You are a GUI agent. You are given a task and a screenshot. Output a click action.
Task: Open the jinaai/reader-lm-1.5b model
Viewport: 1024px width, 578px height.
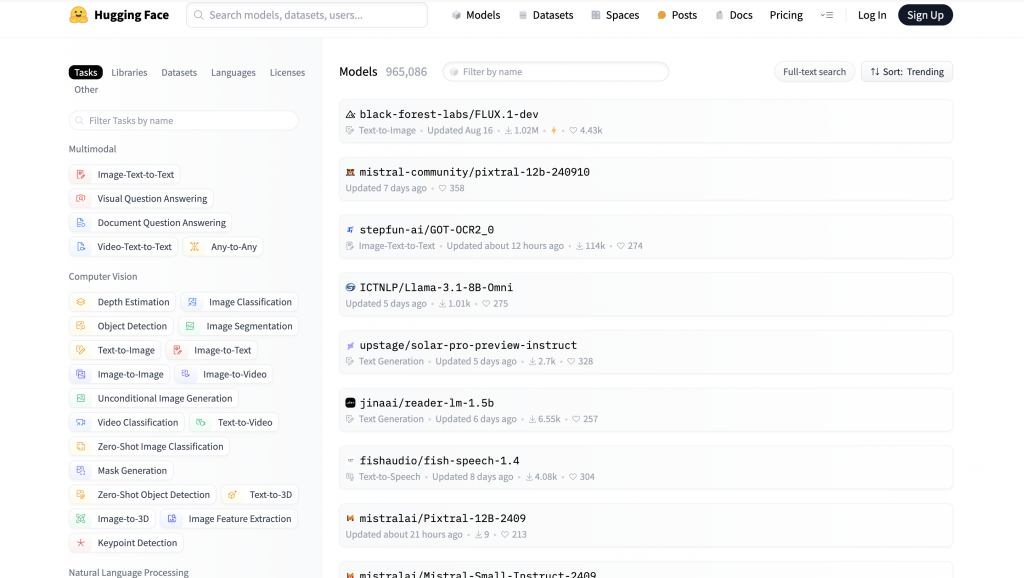coord(645,410)
